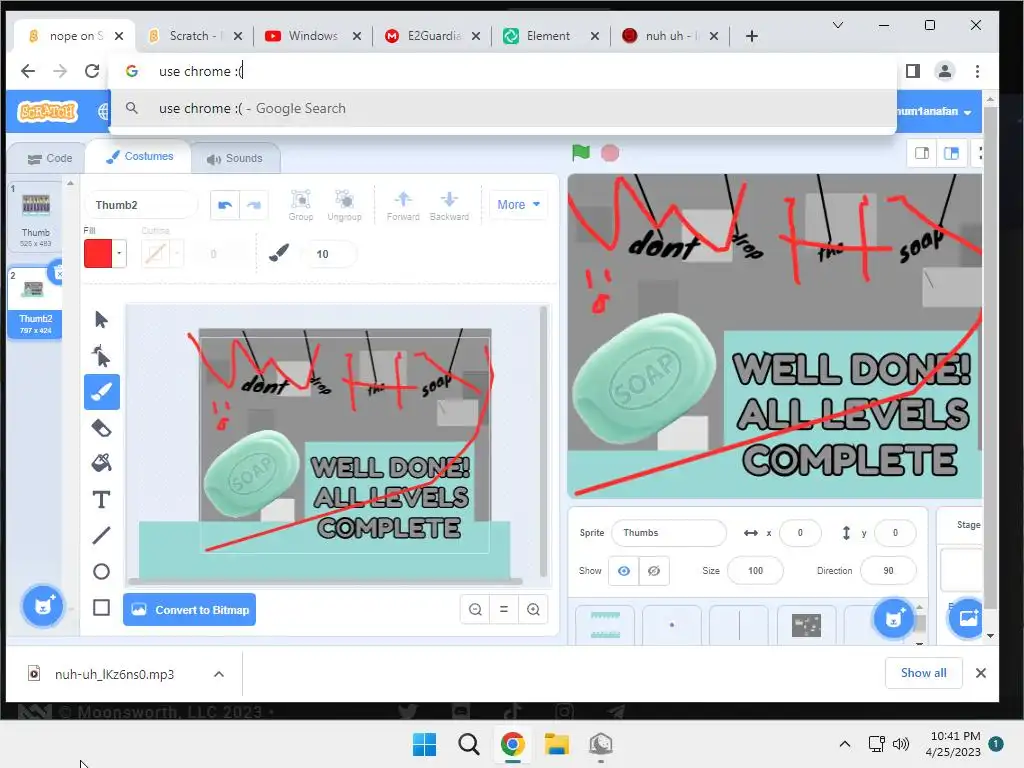Open the Choose a Backdrop button
Viewport: 1024px width, 768px height.
968,618
